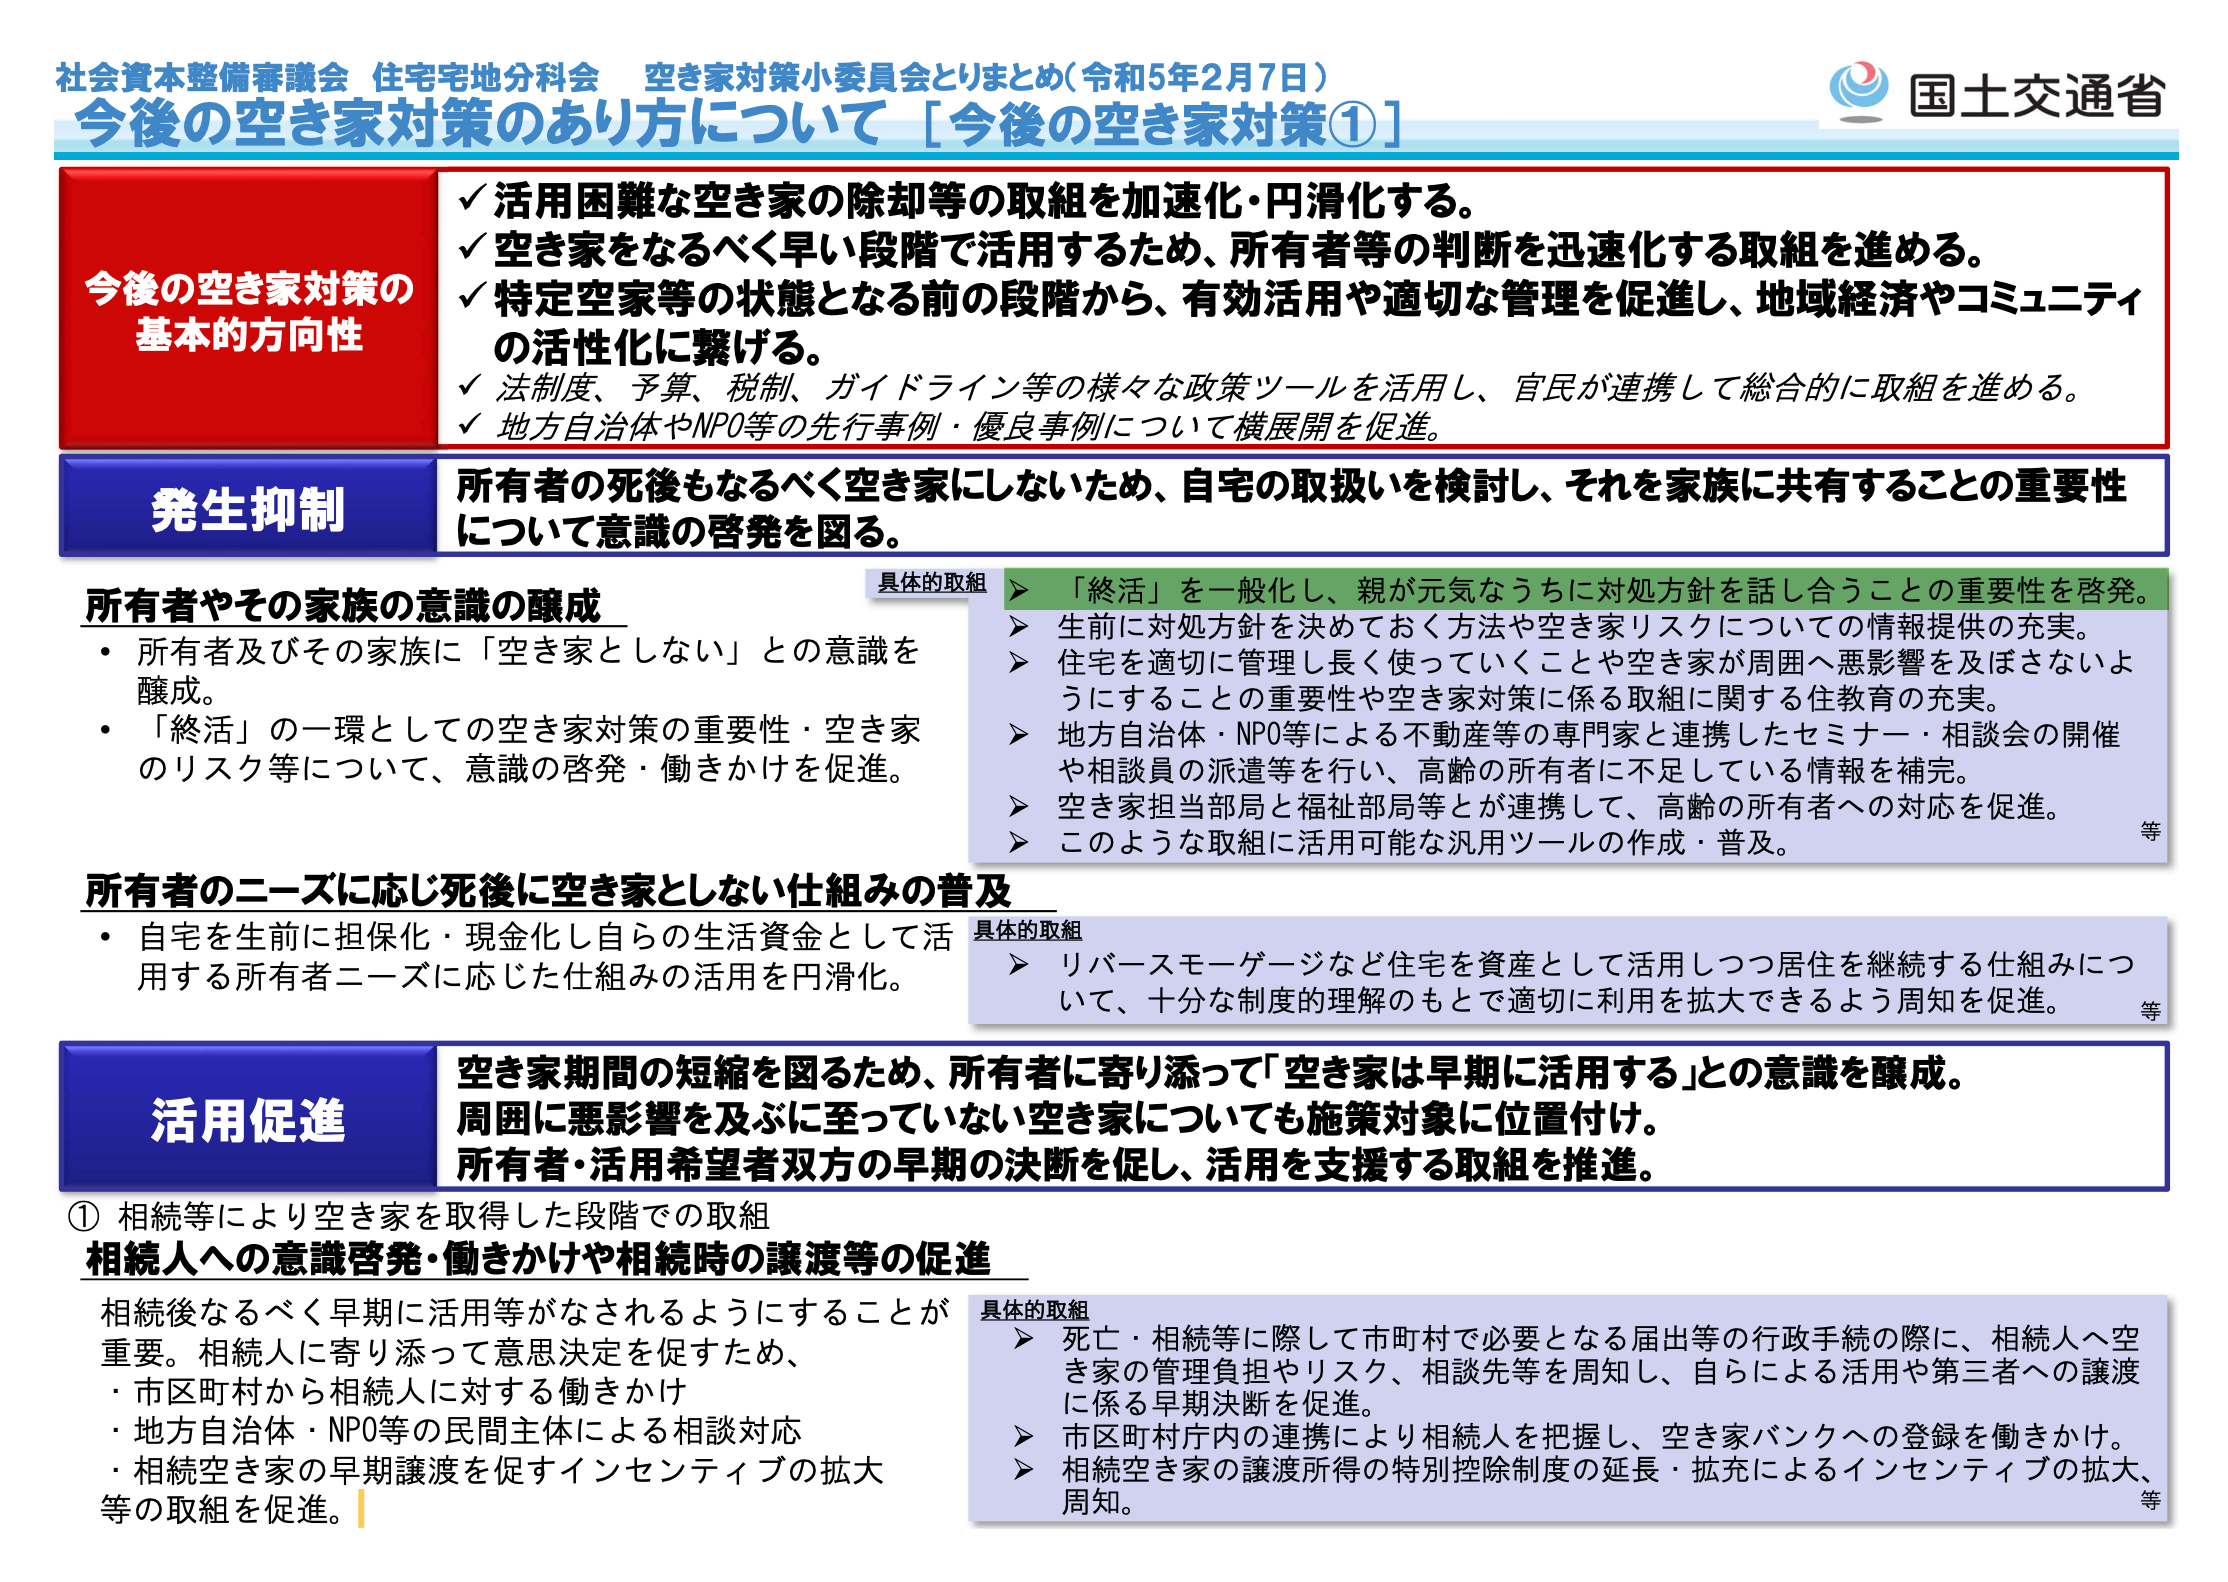This screenshot has height=1582, width=2228.
Task: Click the blue 活用促進 section header box
Action: [248, 1117]
